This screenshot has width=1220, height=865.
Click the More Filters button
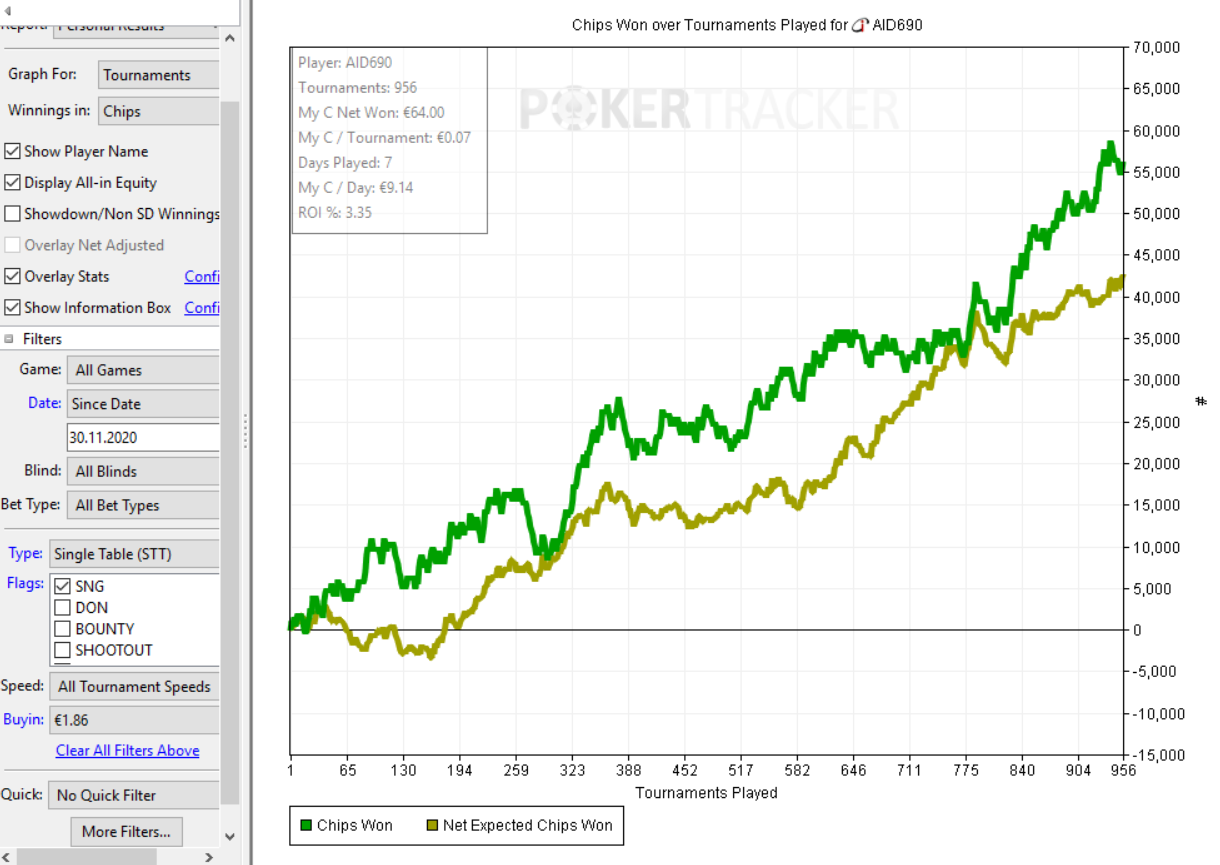[x=126, y=831]
